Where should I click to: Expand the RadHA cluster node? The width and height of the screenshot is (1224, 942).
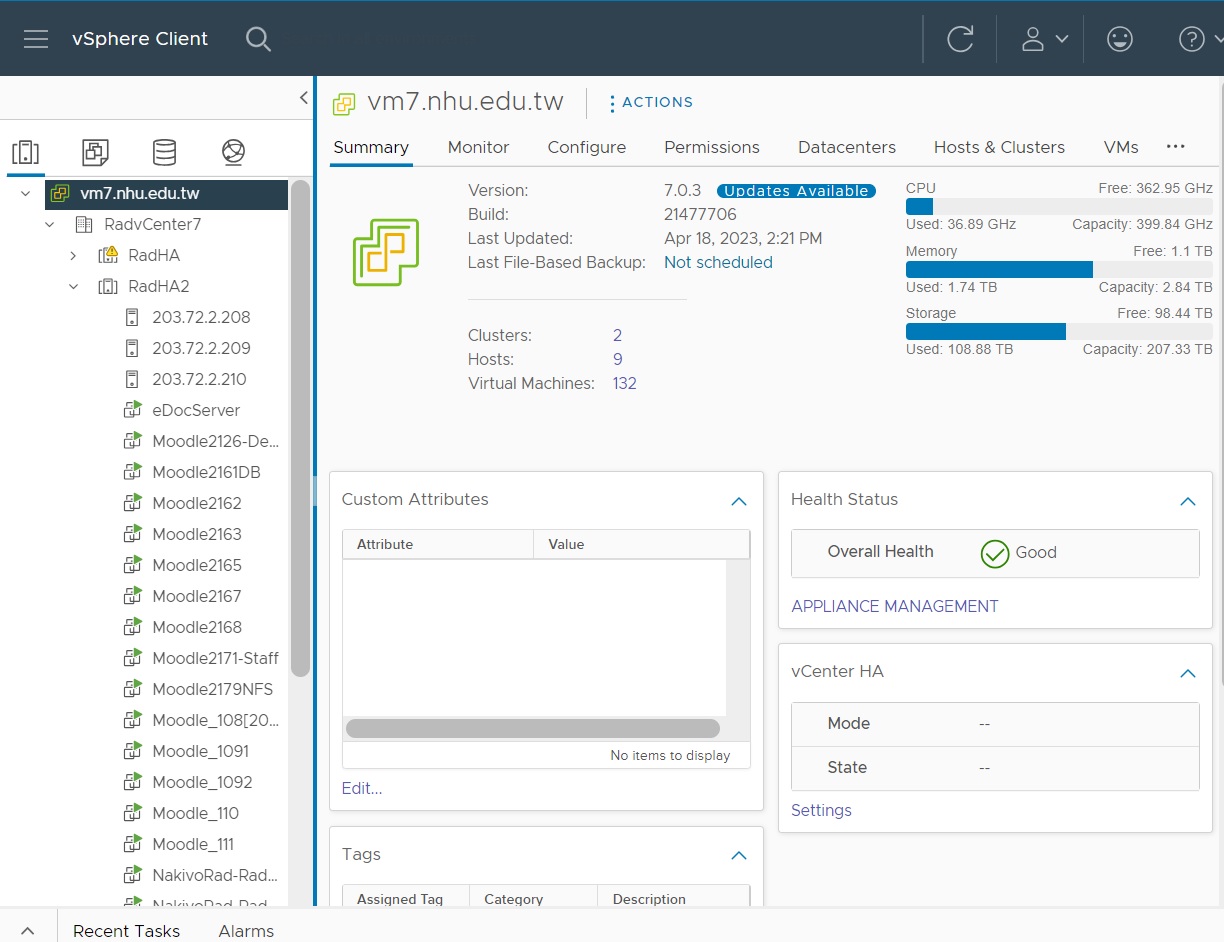tap(73, 255)
